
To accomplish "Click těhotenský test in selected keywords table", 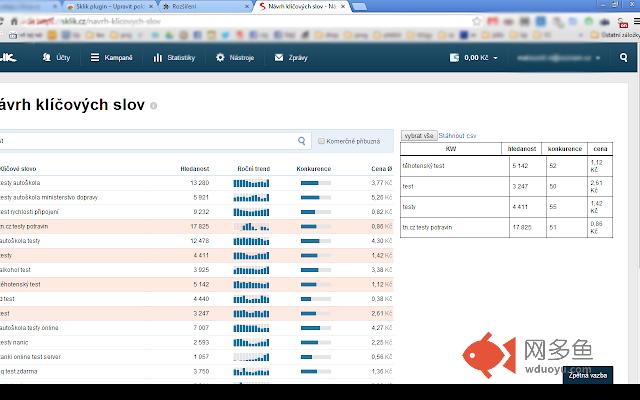I will pos(423,166).
